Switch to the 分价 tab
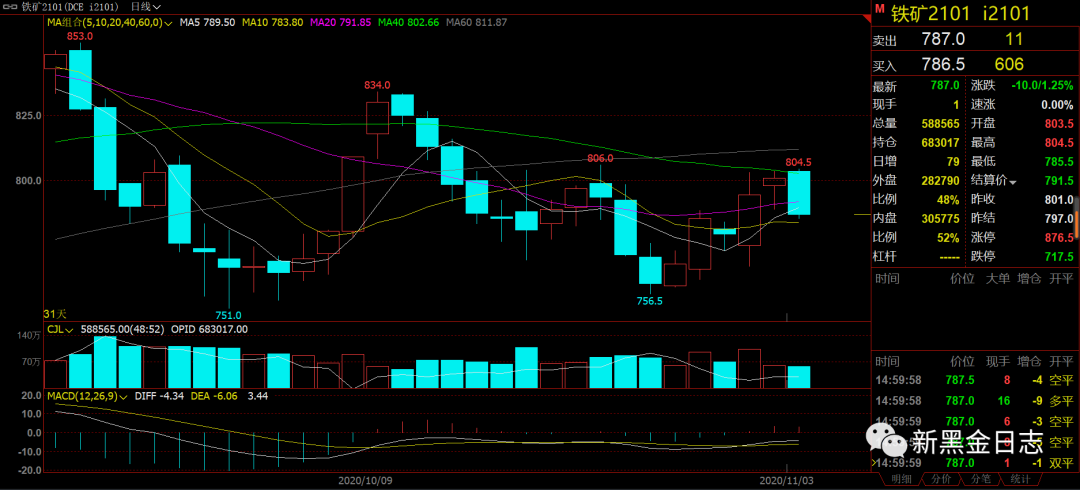This screenshot has height=490, width=1080. (x=940, y=479)
